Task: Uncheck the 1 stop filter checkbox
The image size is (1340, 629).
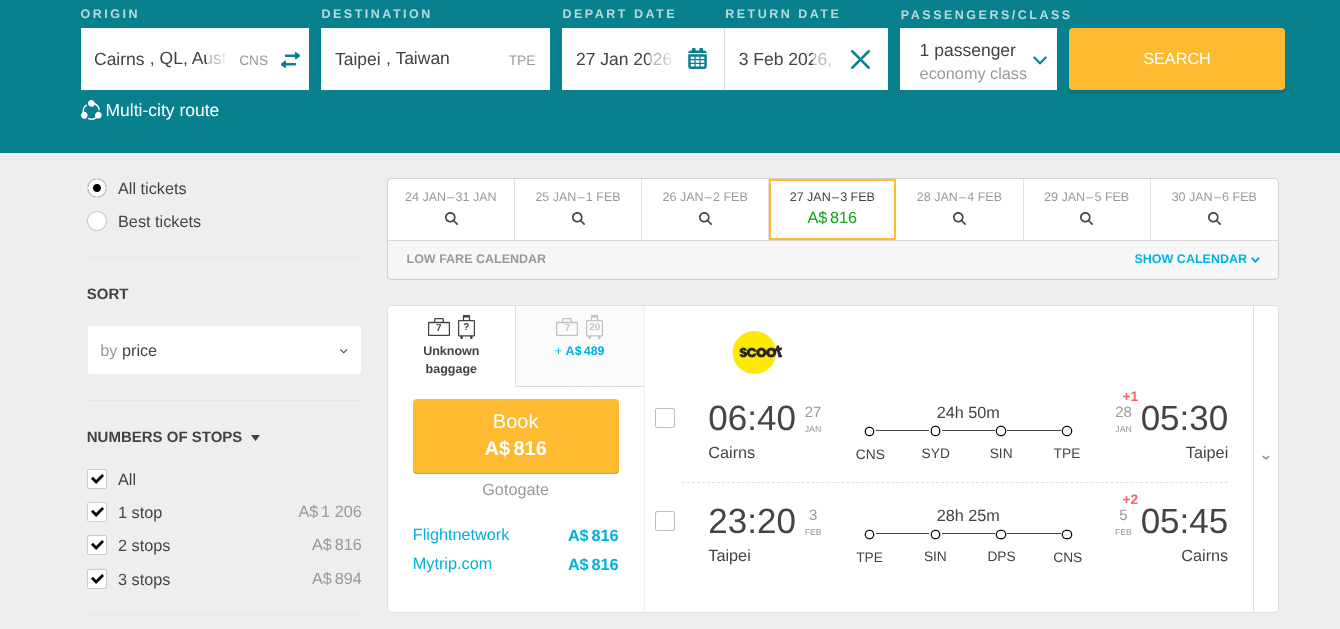Action: pos(97,512)
